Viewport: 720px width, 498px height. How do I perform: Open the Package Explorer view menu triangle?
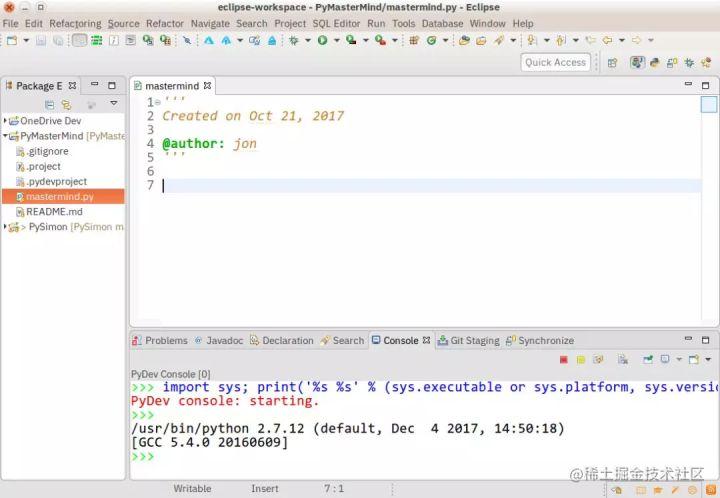point(113,103)
